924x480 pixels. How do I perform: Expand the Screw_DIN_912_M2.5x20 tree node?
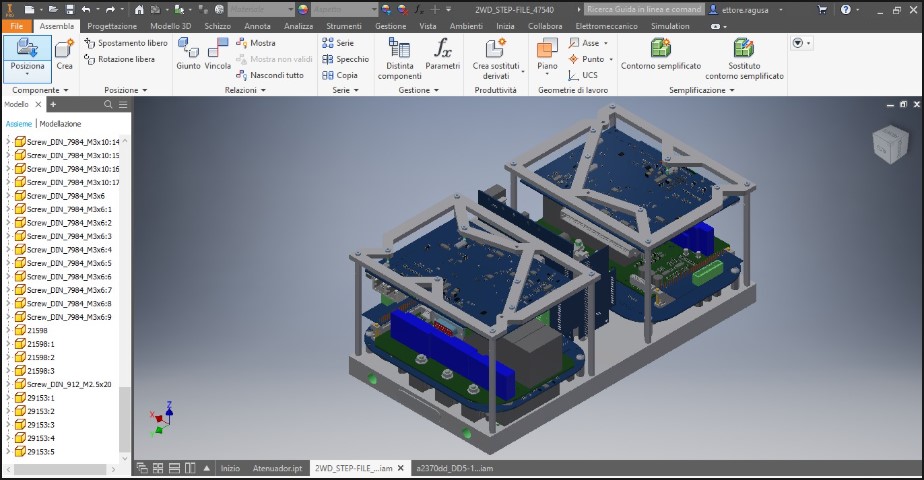(8, 384)
